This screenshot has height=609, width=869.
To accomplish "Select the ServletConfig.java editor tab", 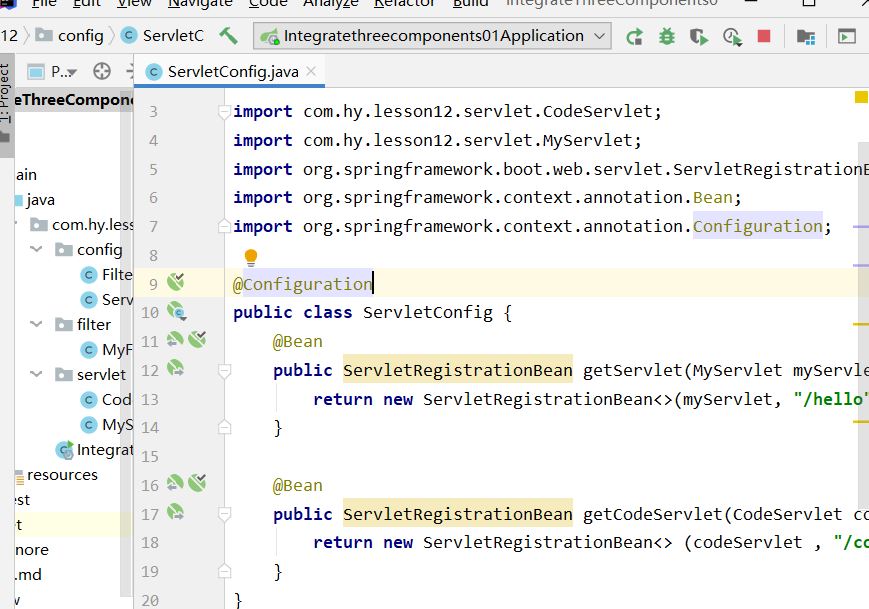I will click(228, 71).
